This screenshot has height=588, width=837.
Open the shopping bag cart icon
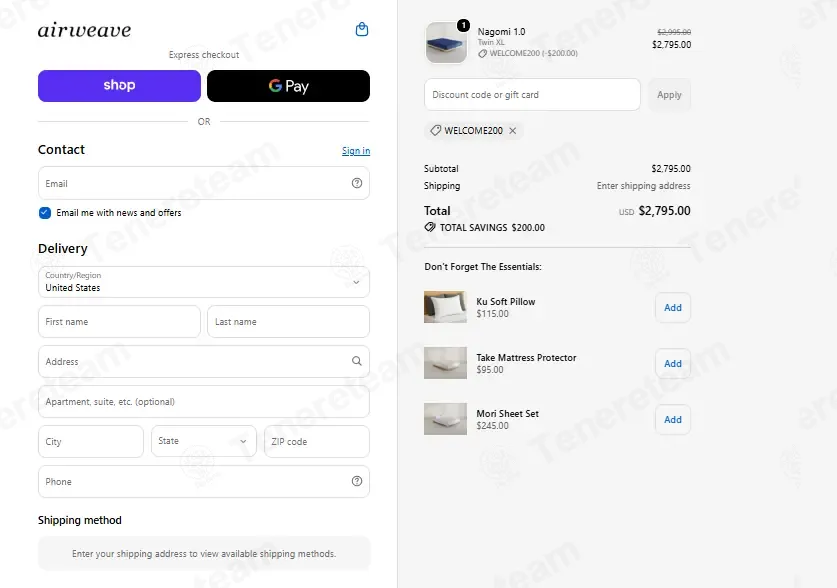click(362, 29)
